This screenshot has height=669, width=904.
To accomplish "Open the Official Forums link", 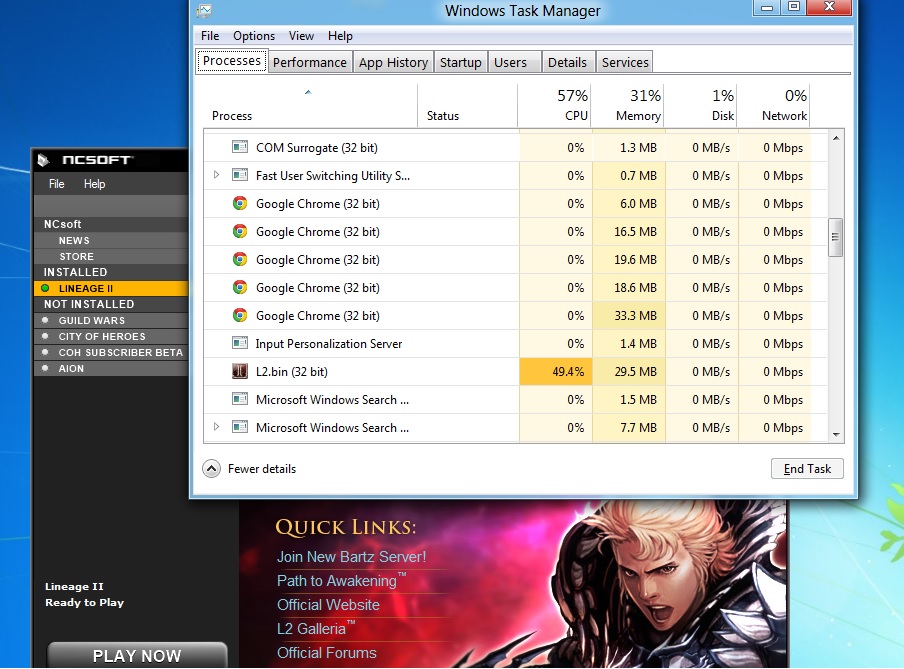I will pos(326,652).
